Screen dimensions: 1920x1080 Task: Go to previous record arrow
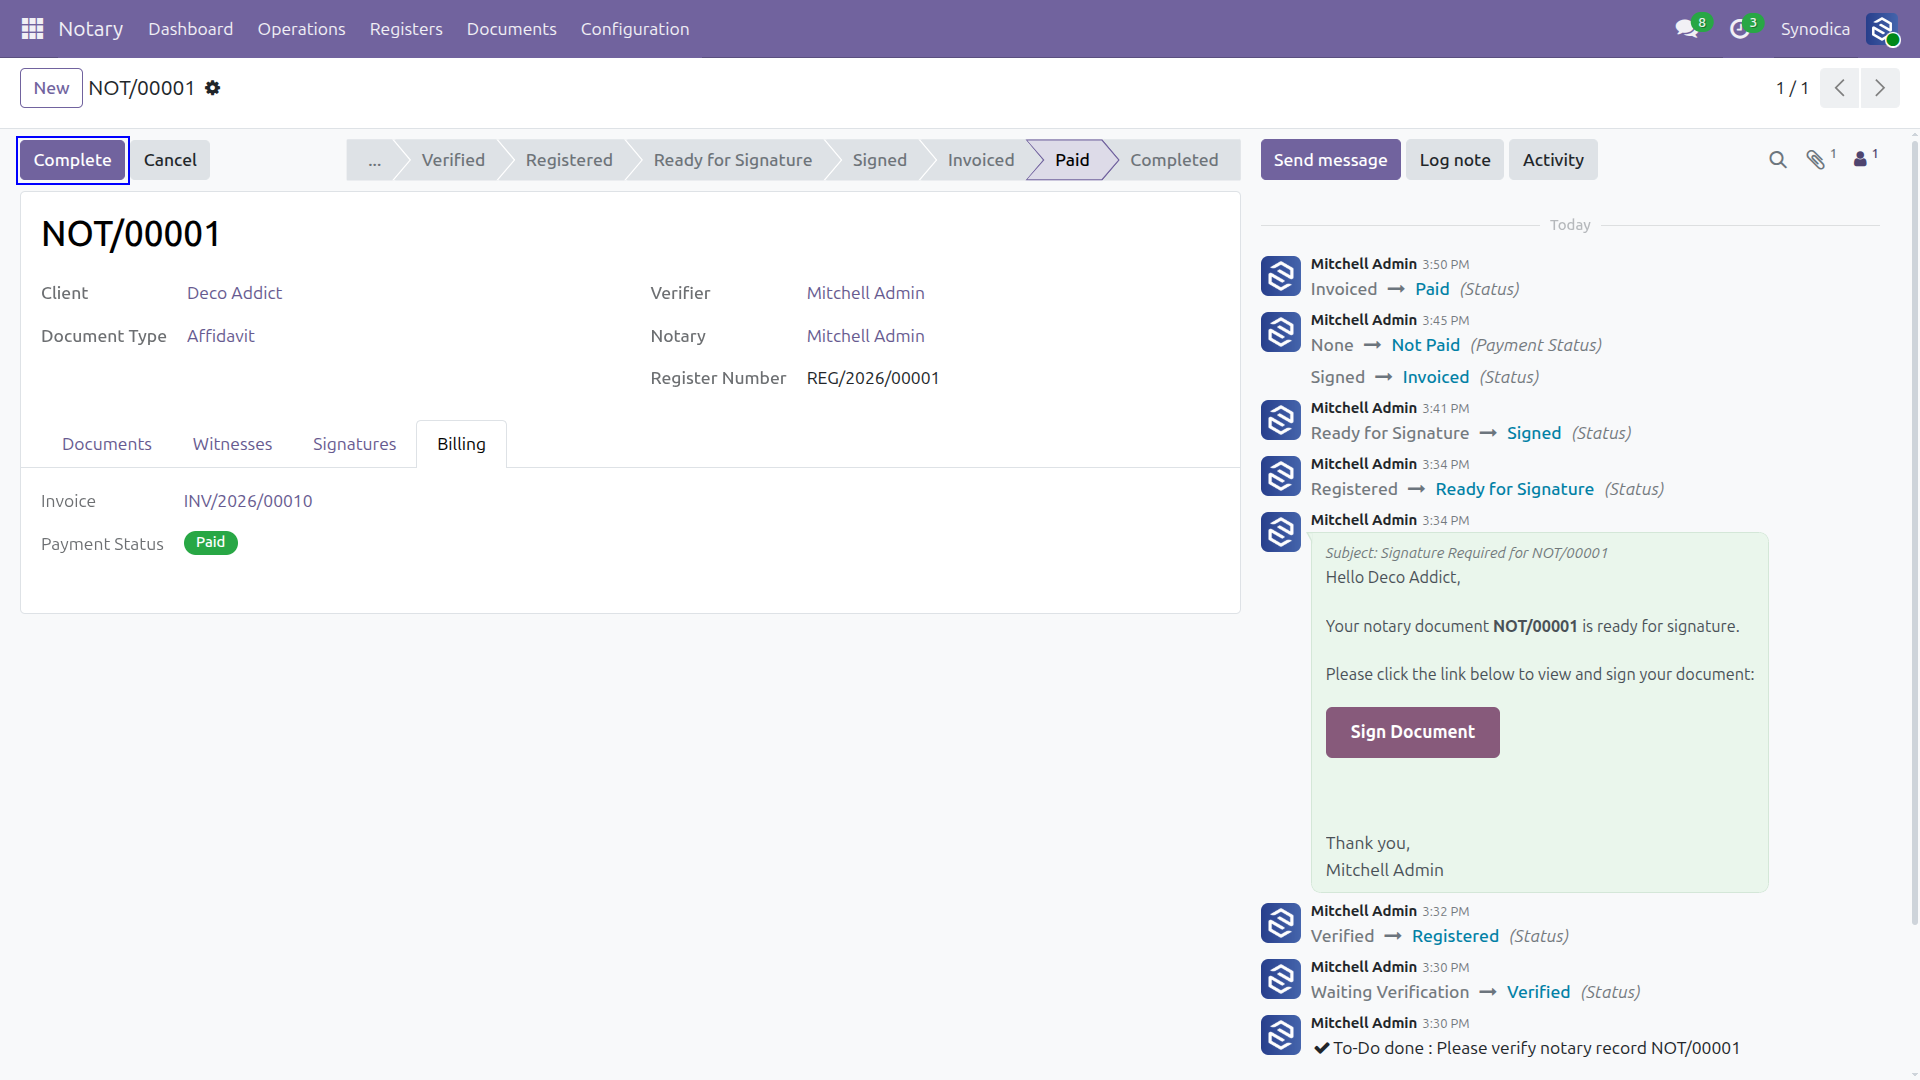(1840, 88)
